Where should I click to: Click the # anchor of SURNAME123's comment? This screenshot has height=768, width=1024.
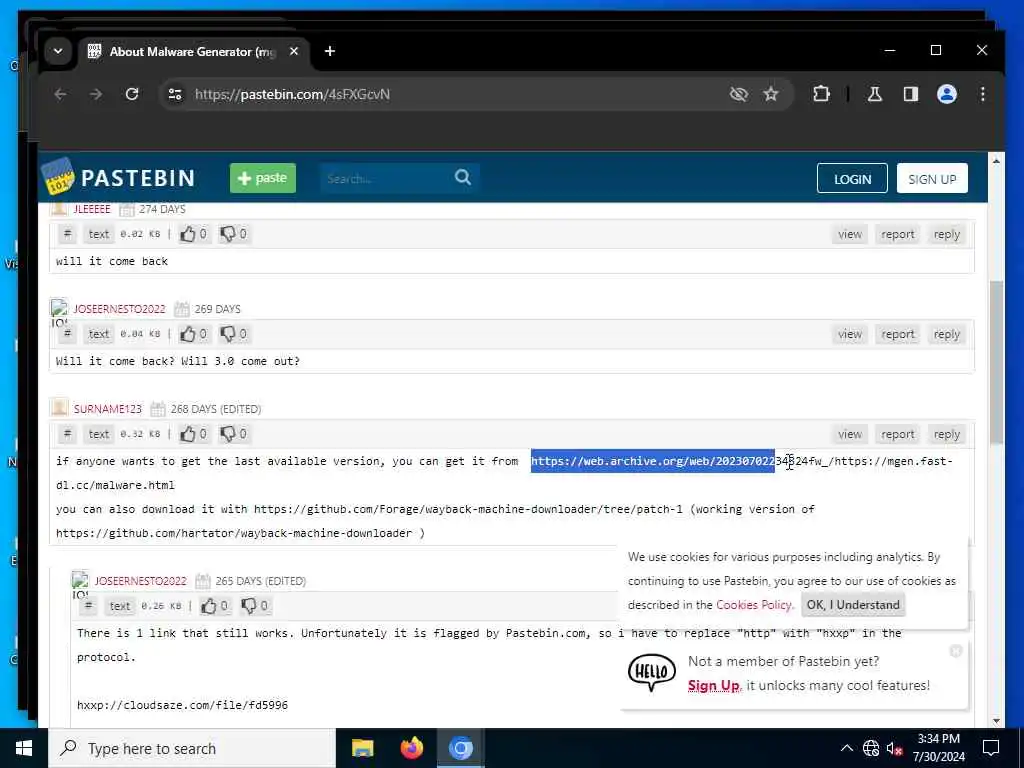(x=67, y=434)
